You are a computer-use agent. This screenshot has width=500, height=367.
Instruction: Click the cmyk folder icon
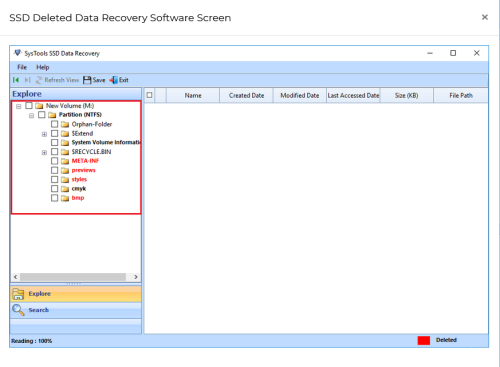point(65,189)
